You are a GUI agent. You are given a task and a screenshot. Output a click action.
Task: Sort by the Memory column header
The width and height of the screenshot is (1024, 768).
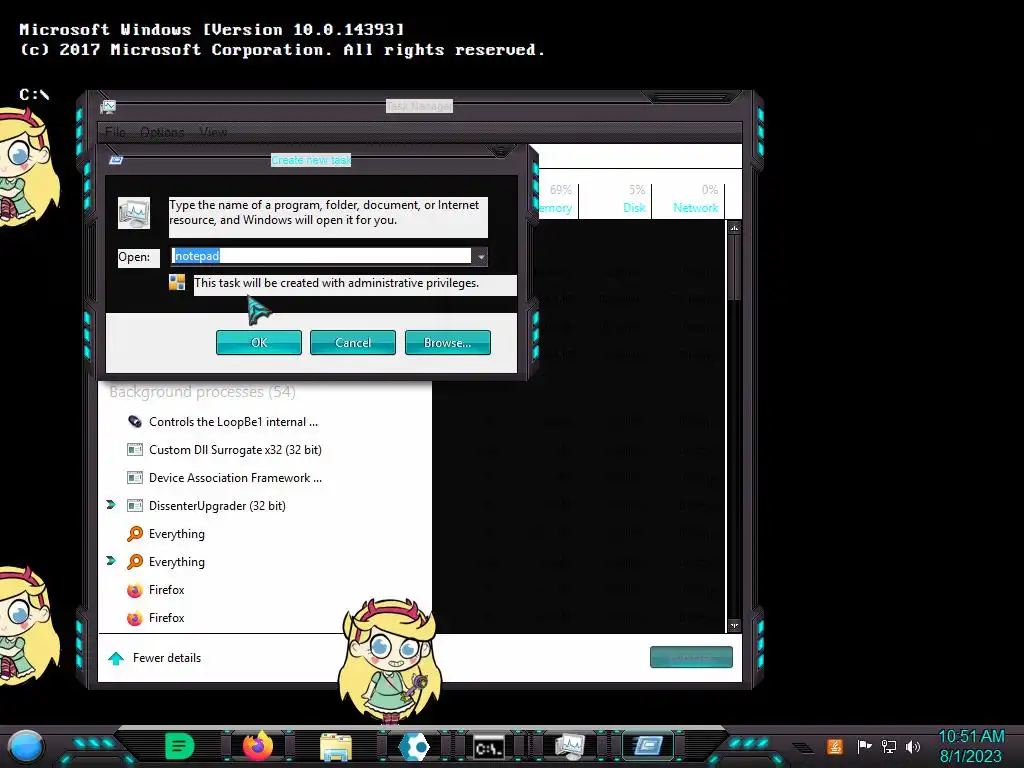556,199
